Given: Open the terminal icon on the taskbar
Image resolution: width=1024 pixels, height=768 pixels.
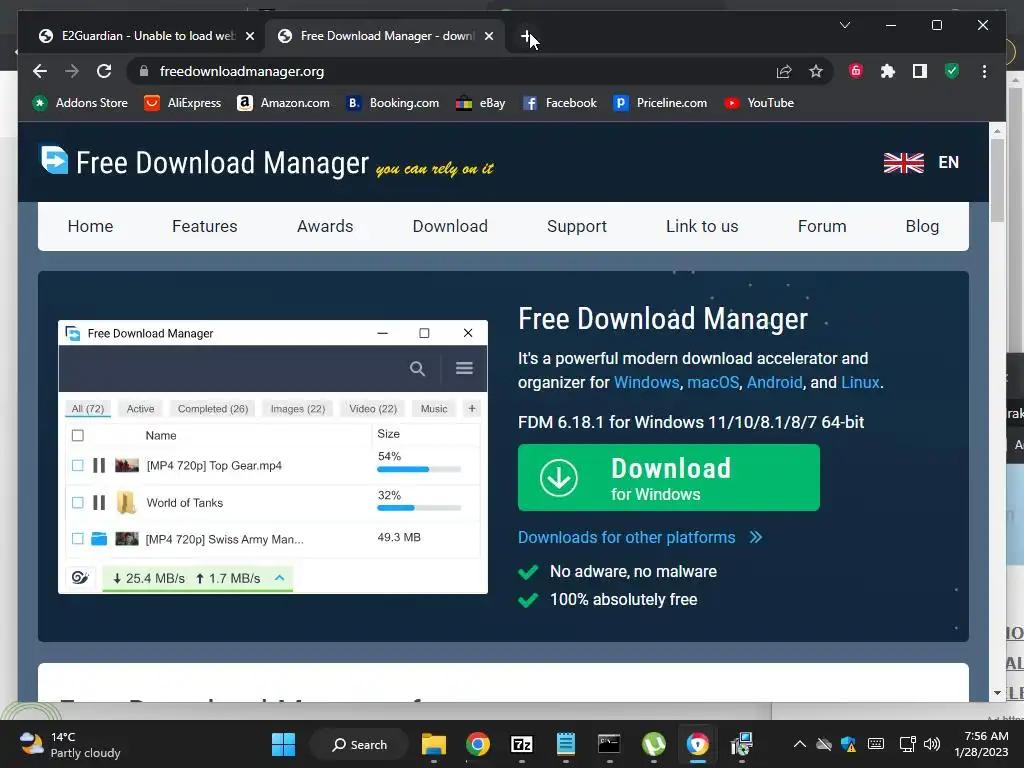Looking at the screenshot, I should click(x=609, y=744).
